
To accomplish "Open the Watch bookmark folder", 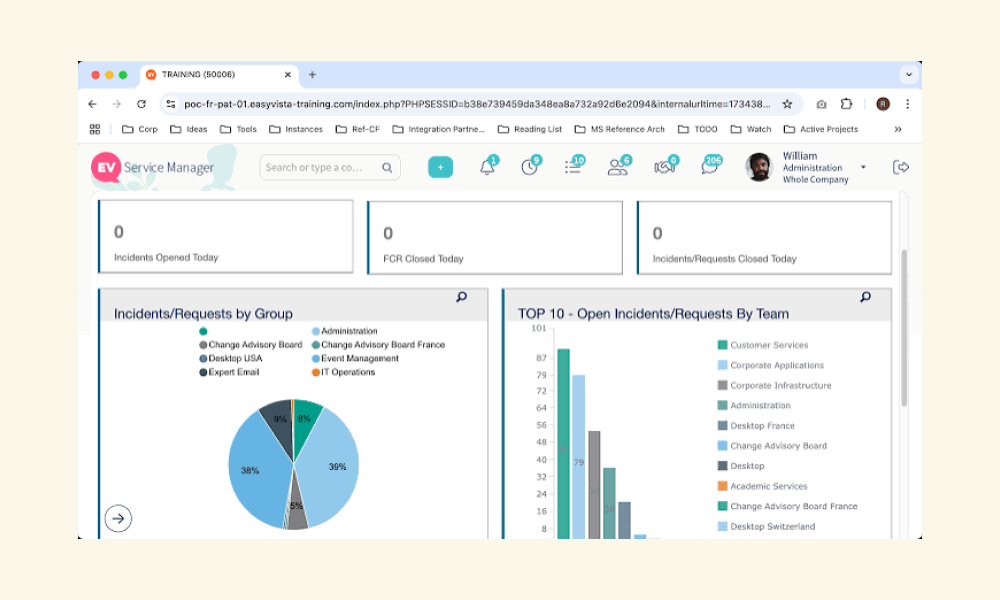I will coord(751,129).
